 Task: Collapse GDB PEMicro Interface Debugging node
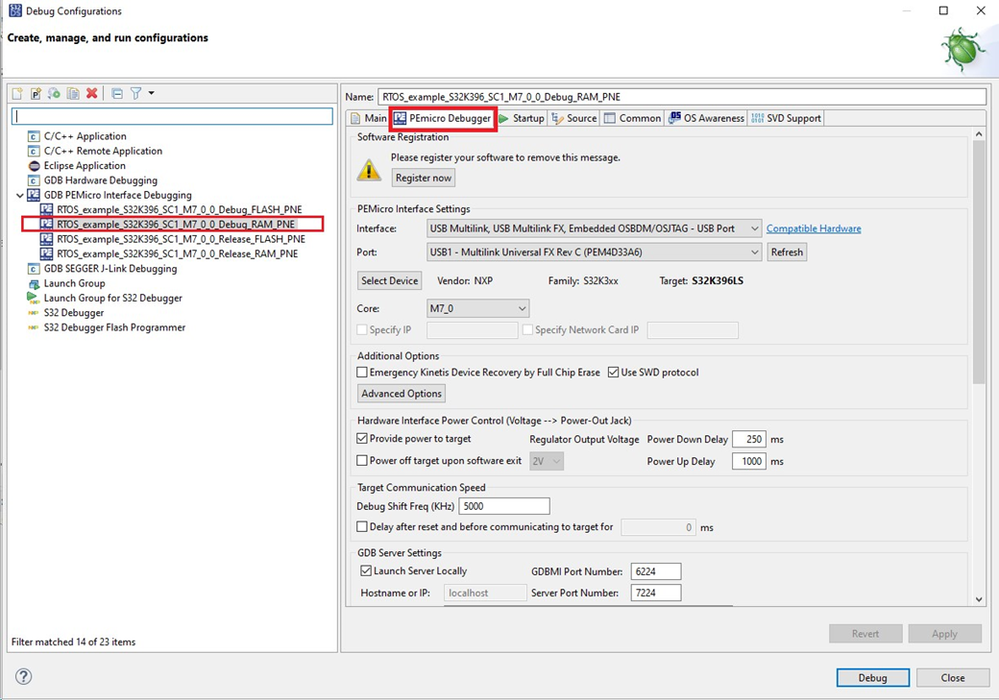(20, 195)
